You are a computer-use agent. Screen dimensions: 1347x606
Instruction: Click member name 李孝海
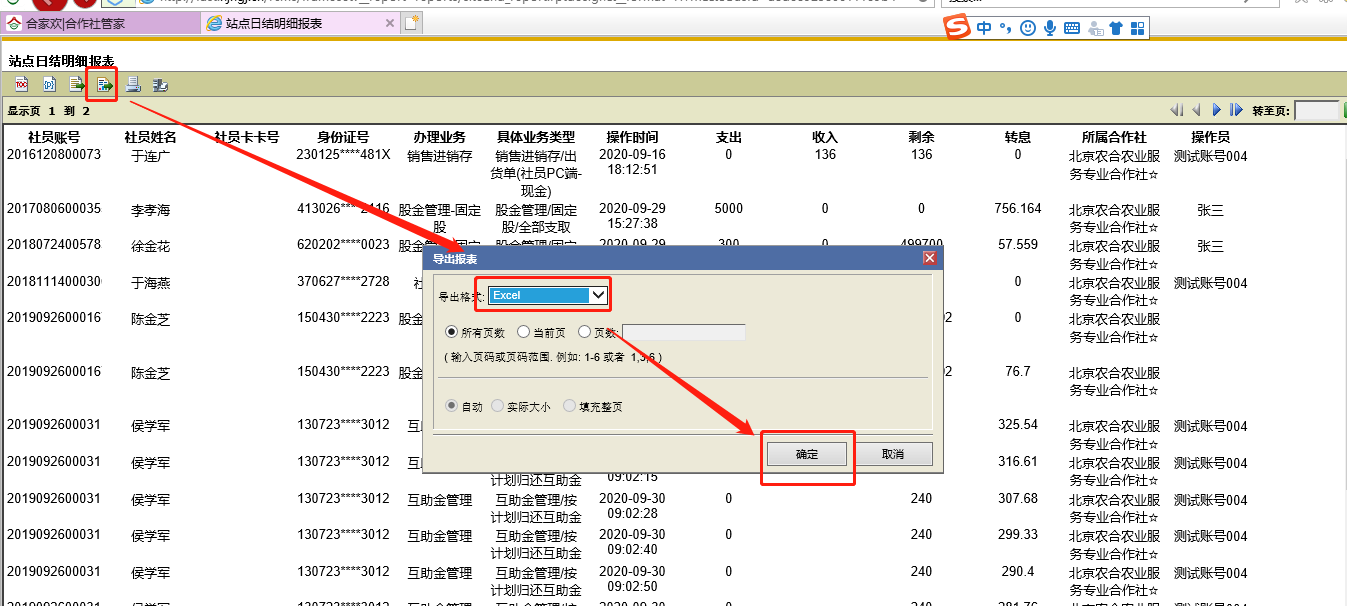[151, 210]
